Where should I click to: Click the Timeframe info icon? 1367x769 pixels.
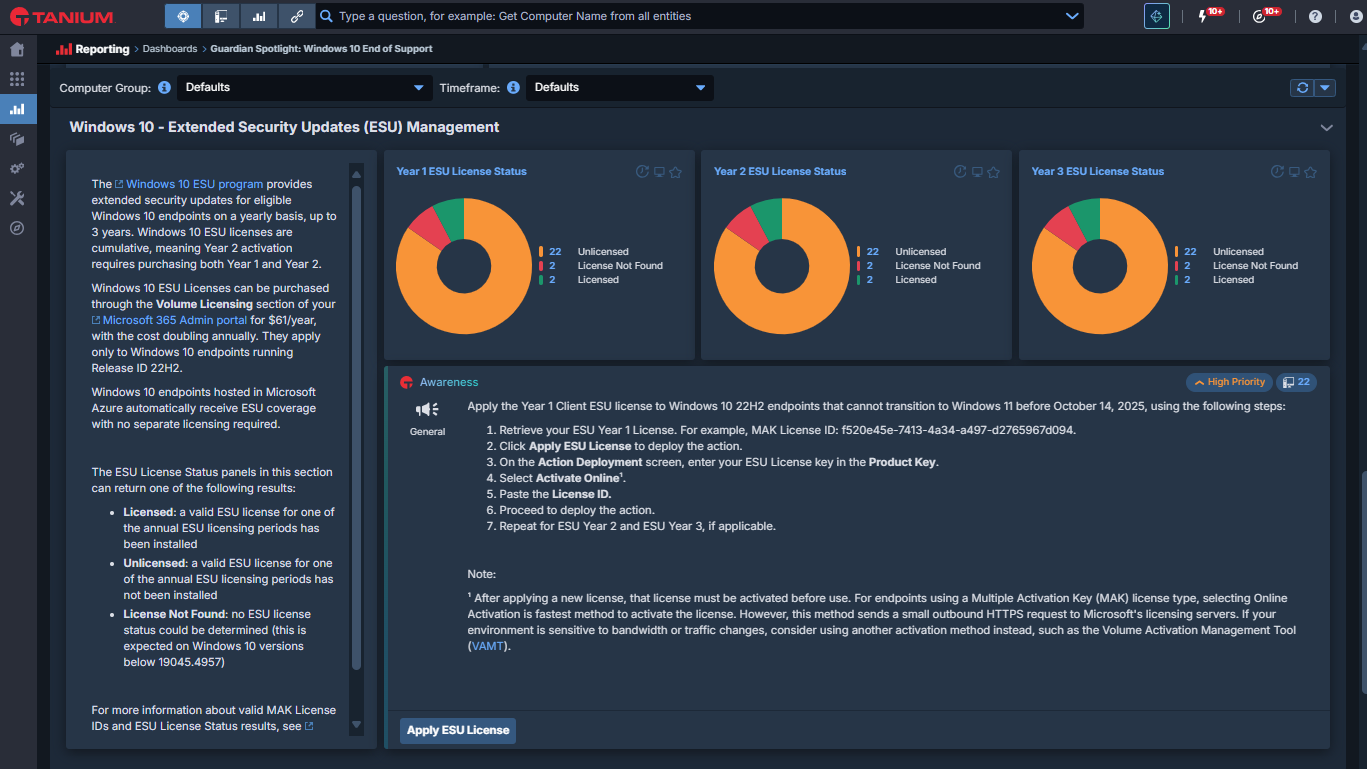(x=513, y=88)
